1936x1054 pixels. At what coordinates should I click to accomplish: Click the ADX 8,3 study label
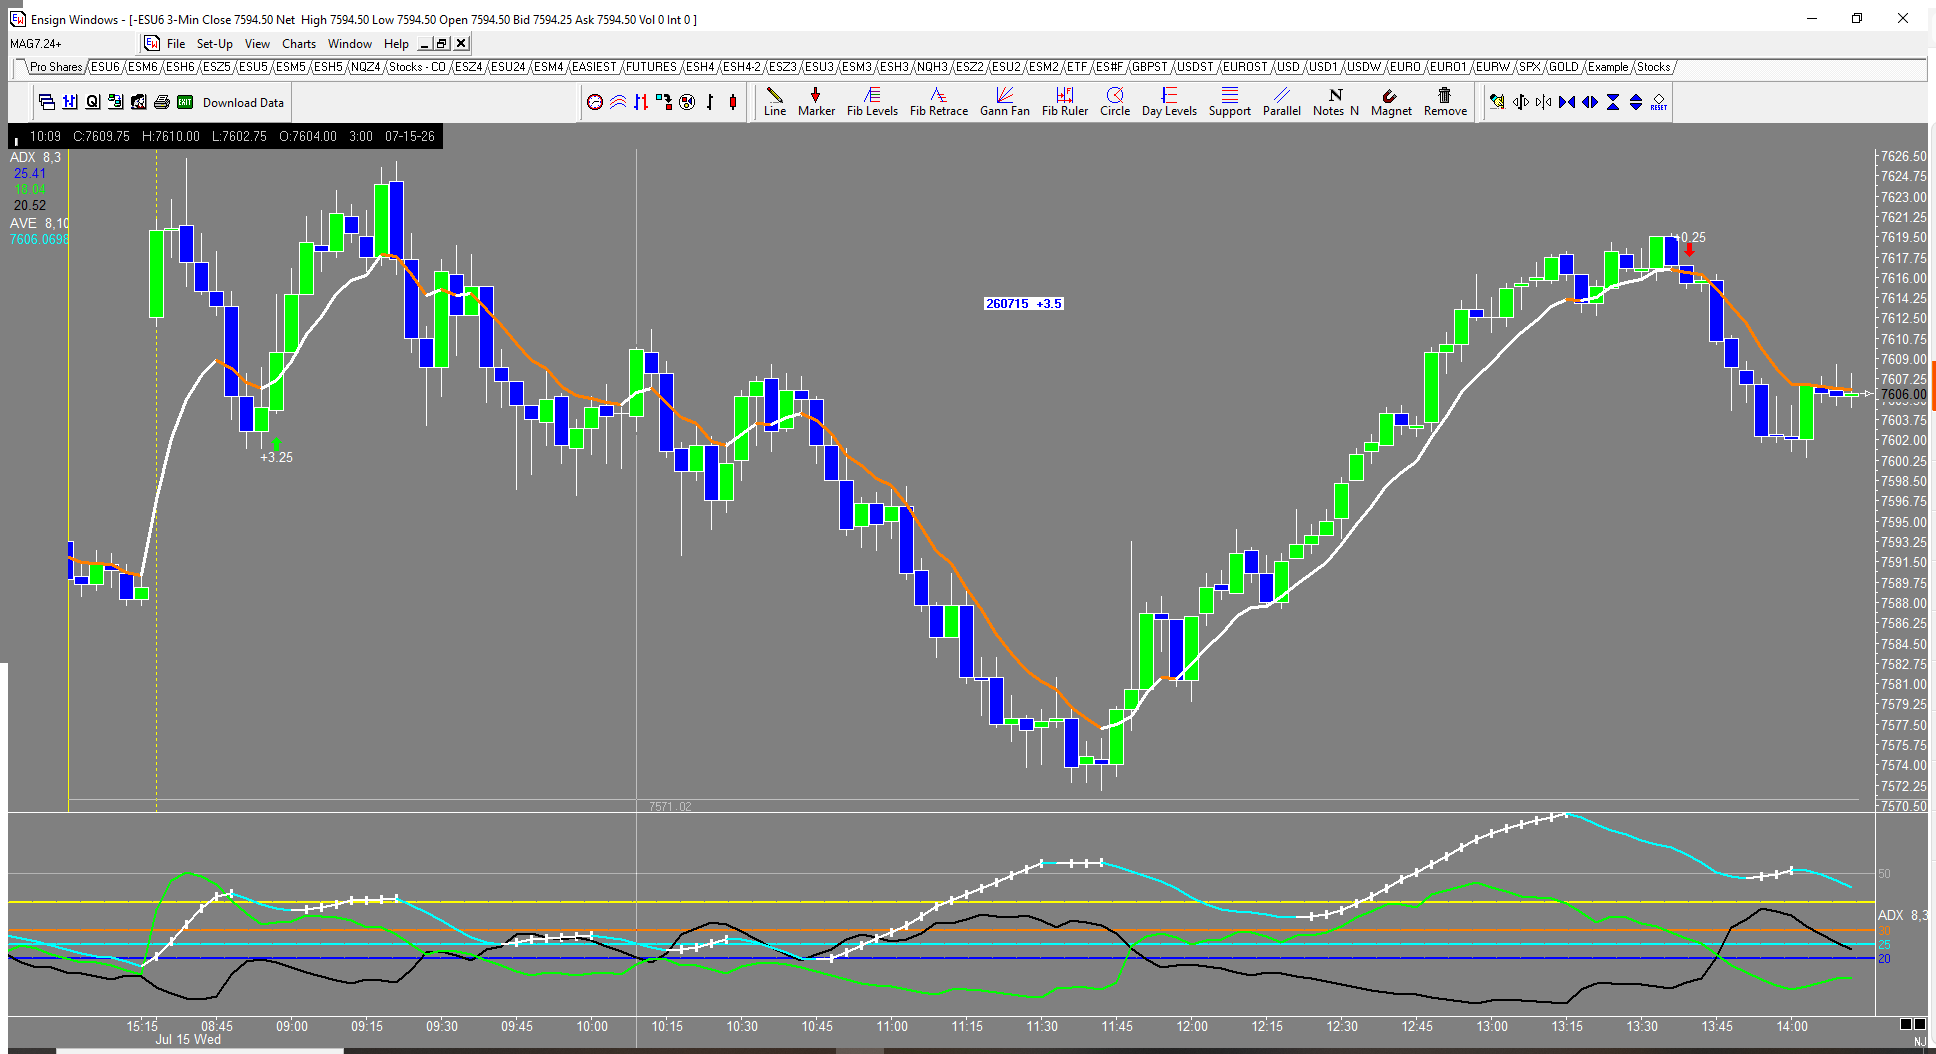tap(35, 157)
